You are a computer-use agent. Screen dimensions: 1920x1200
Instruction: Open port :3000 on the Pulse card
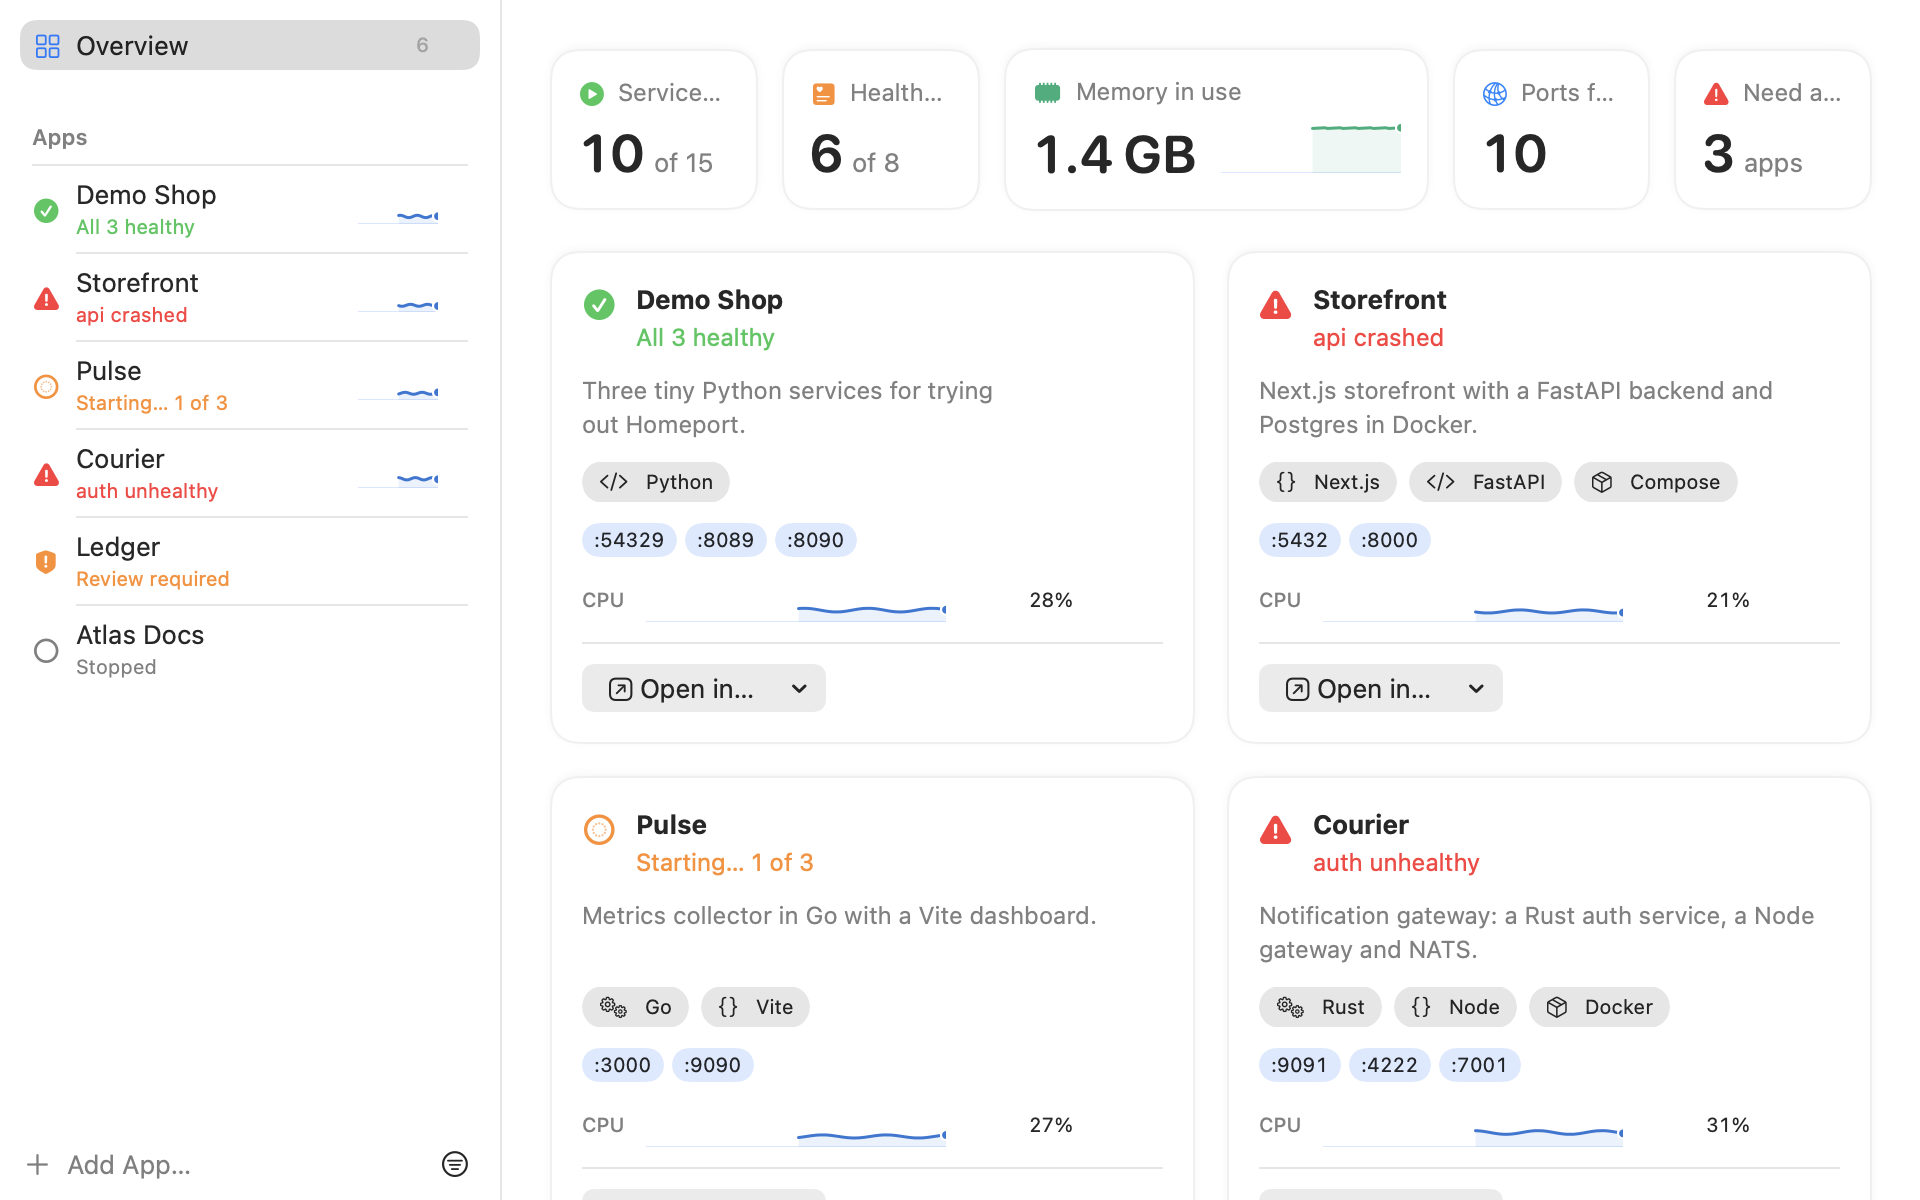[623, 1065]
